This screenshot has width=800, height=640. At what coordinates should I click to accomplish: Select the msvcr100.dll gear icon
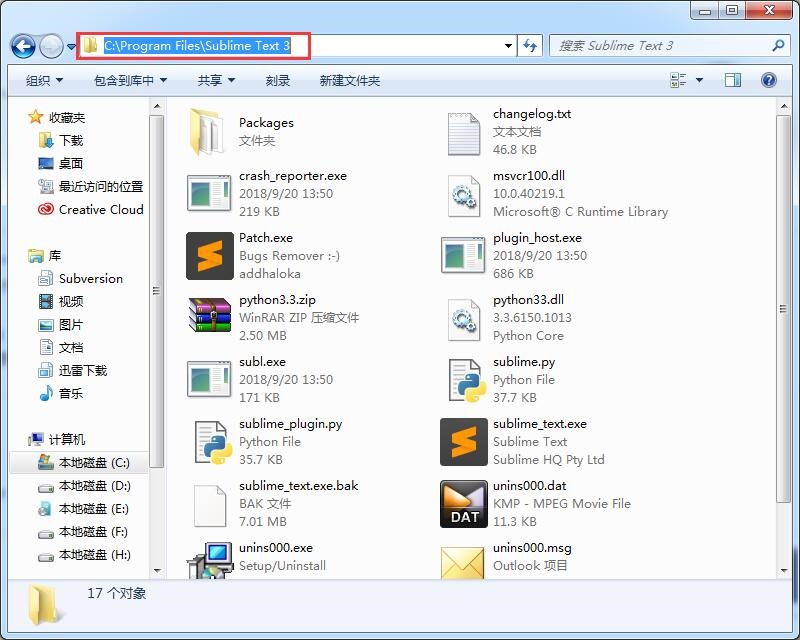pos(464,195)
